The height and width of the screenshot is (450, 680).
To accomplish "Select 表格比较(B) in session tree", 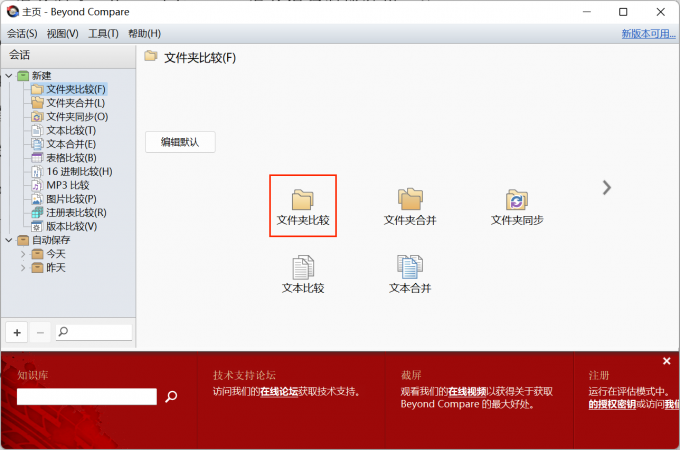I will coord(72,158).
